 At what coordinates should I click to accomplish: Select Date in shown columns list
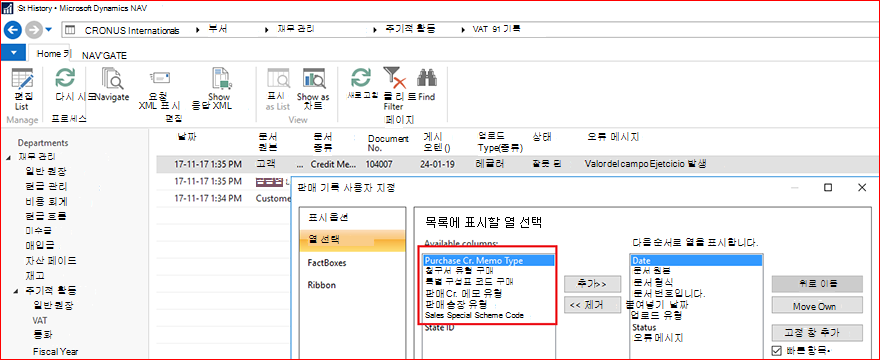pos(696,261)
